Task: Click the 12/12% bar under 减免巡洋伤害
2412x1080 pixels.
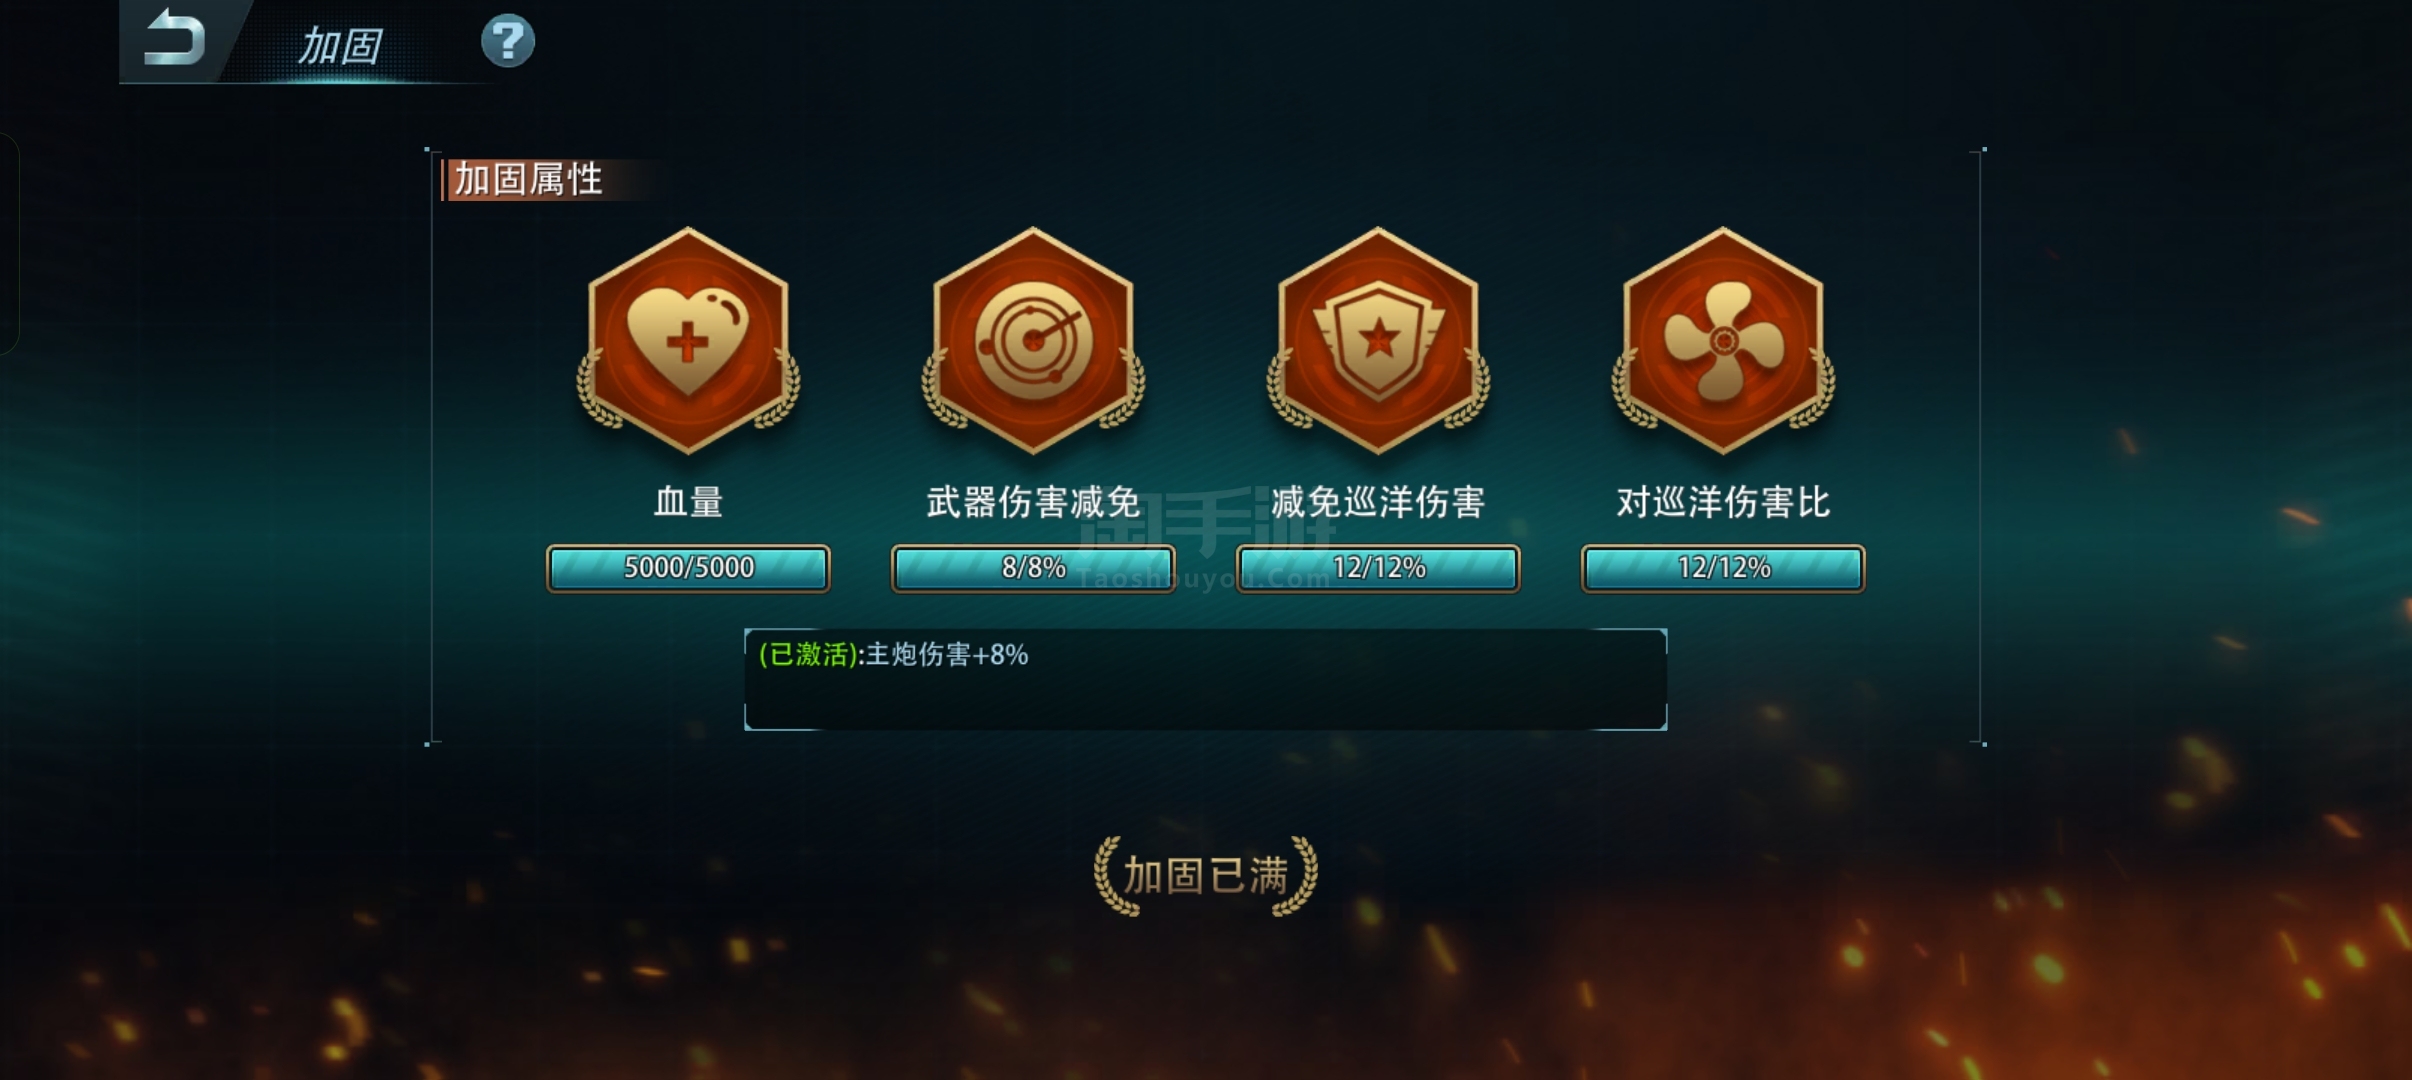Action: (x=1378, y=568)
